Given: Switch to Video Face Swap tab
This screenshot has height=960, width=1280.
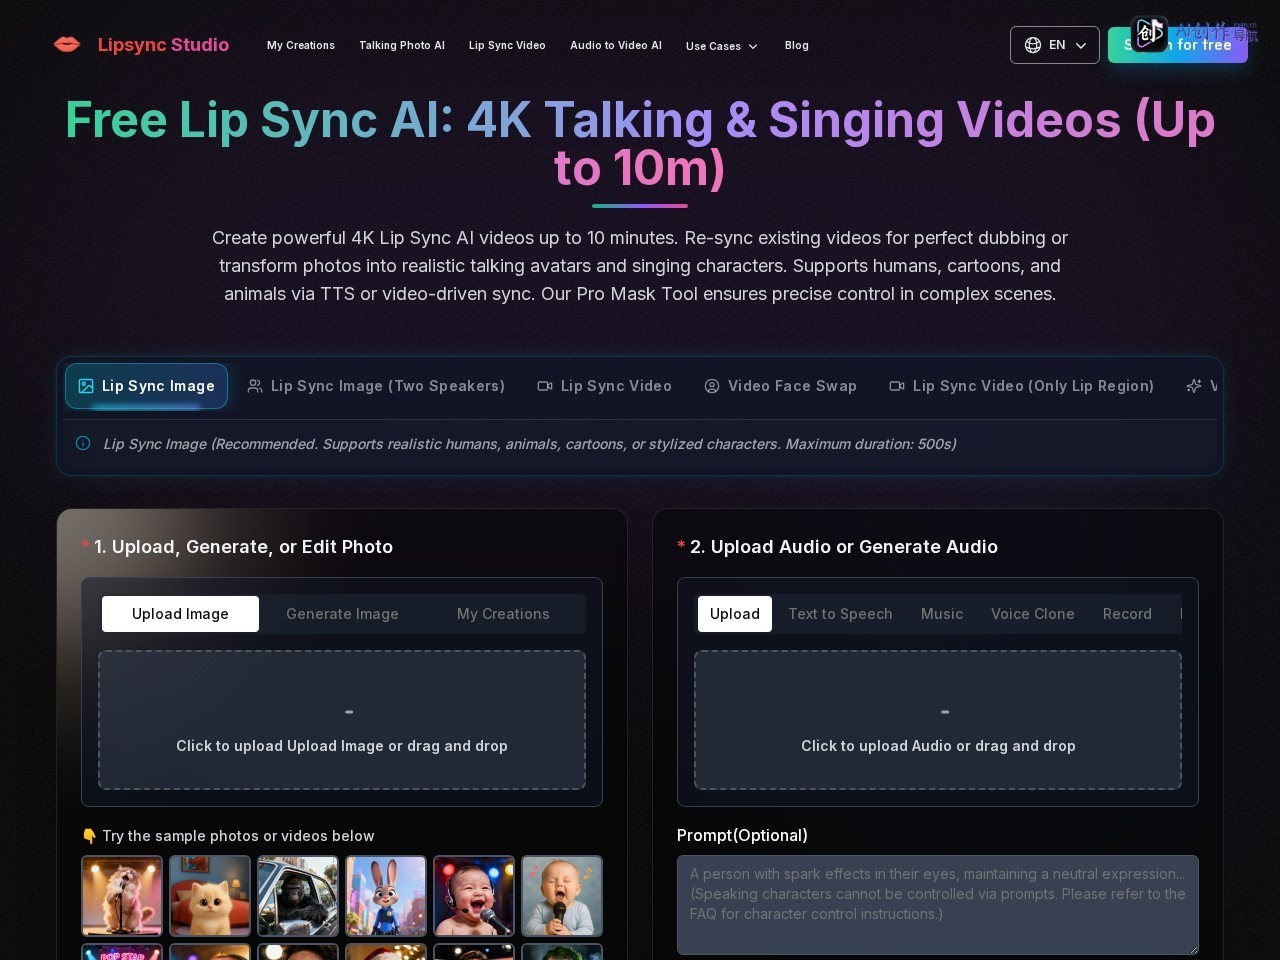Looking at the screenshot, I should pos(780,386).
